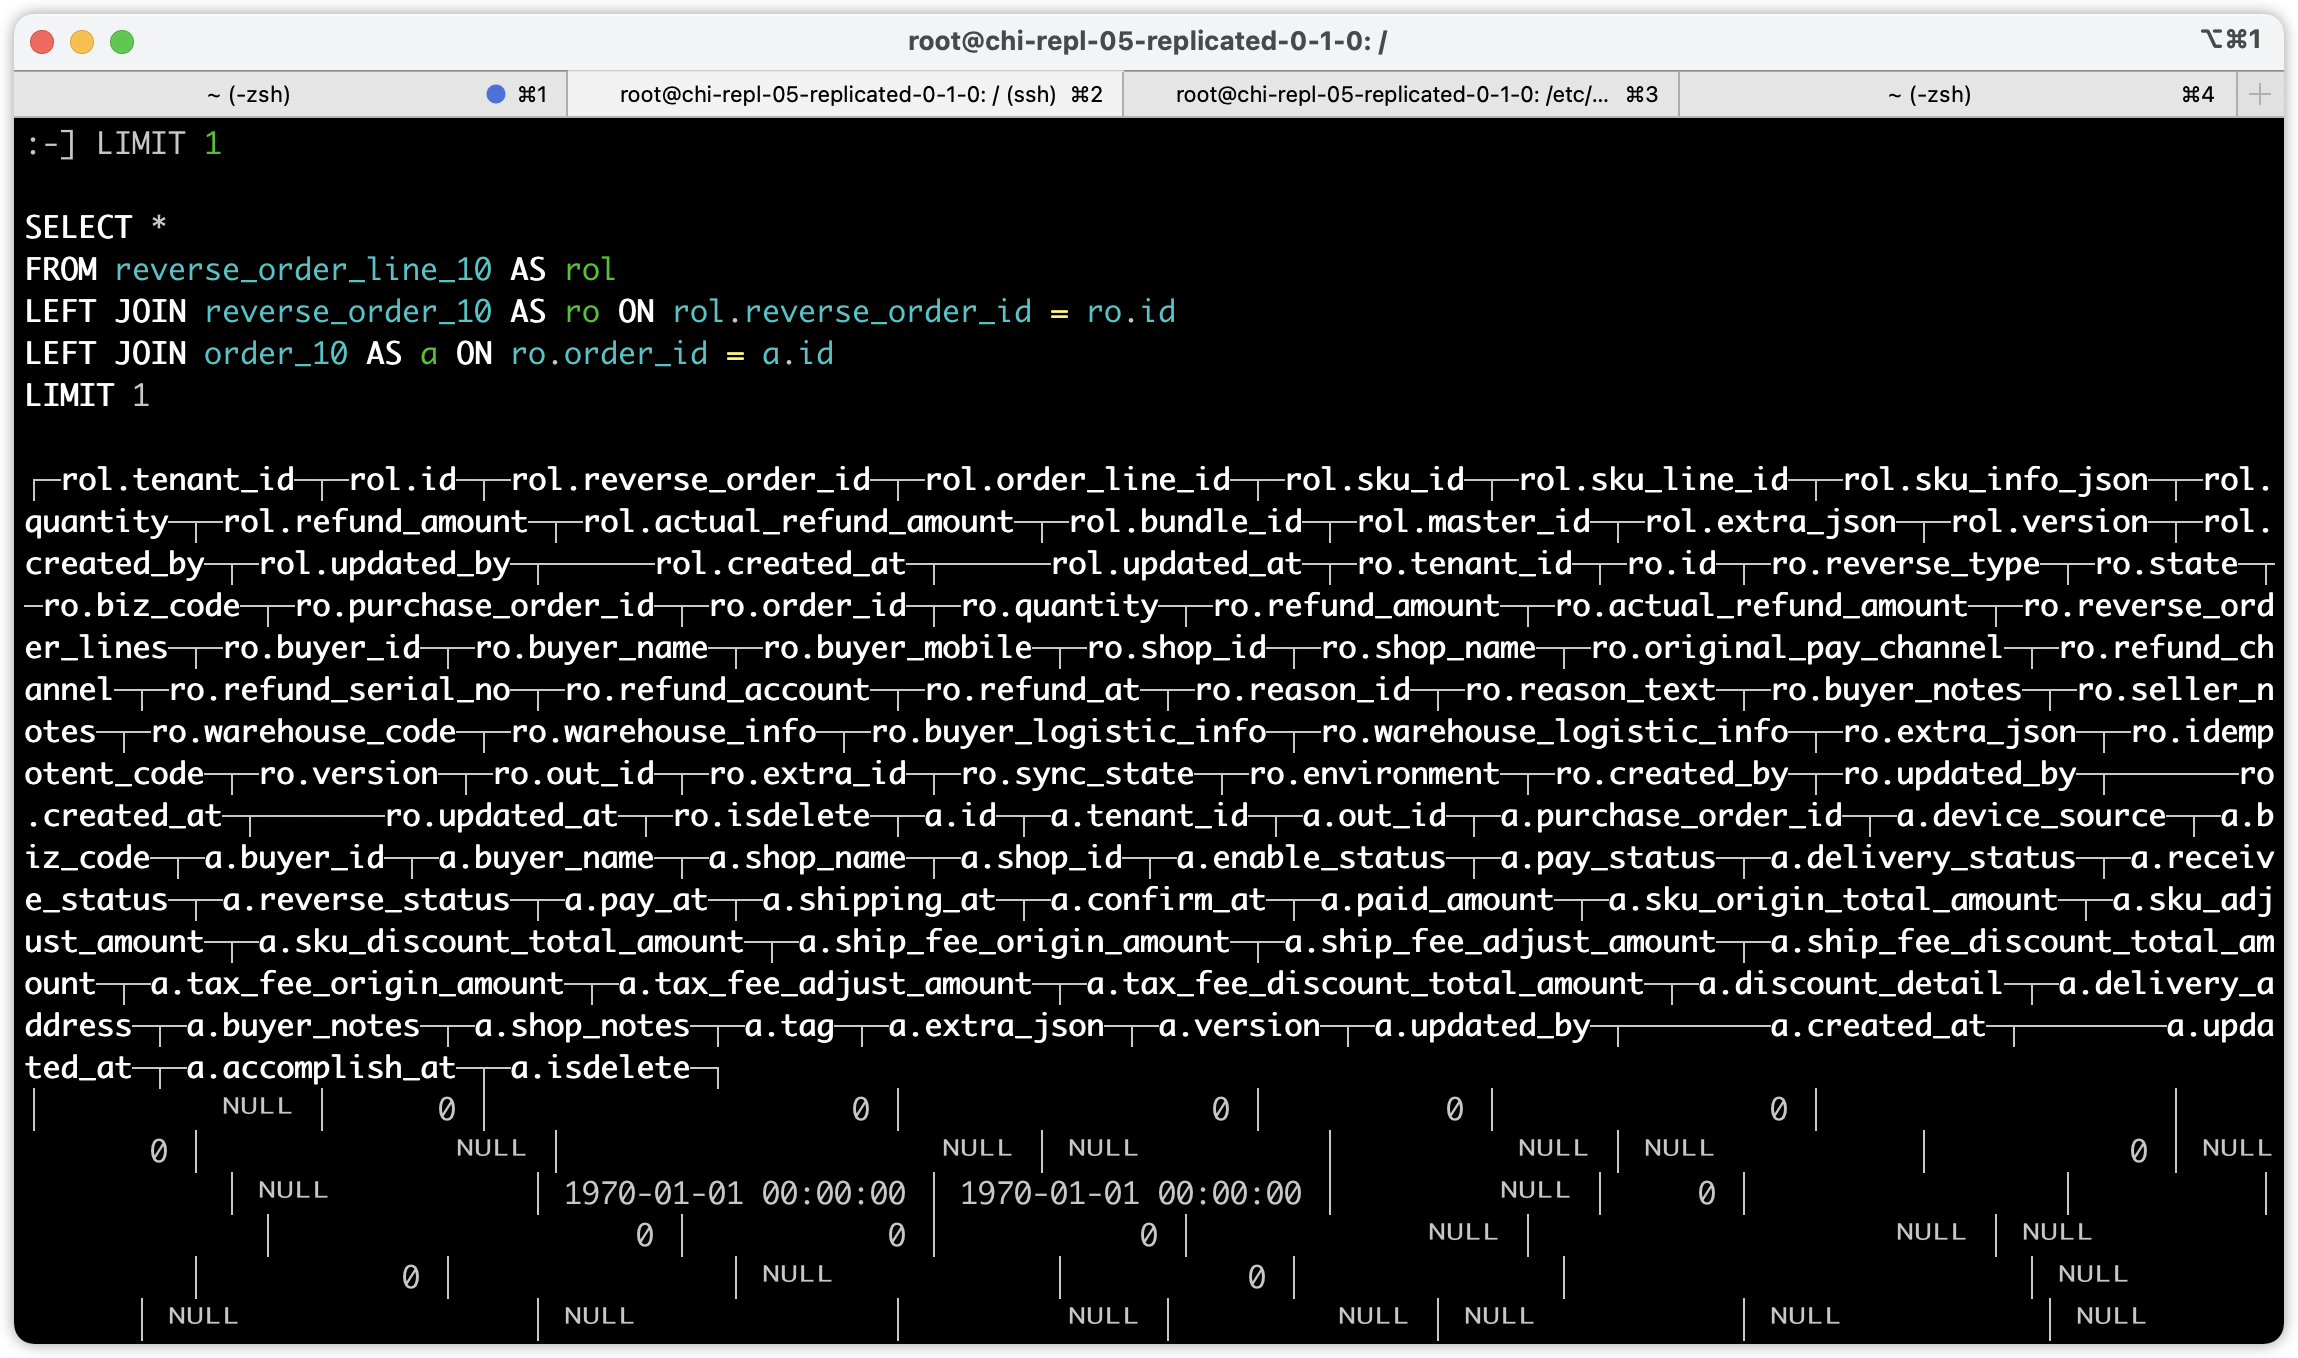Minimize the window using the yellow button
This screenshot has width=2298, height=1358.
(x=82, y=41)
